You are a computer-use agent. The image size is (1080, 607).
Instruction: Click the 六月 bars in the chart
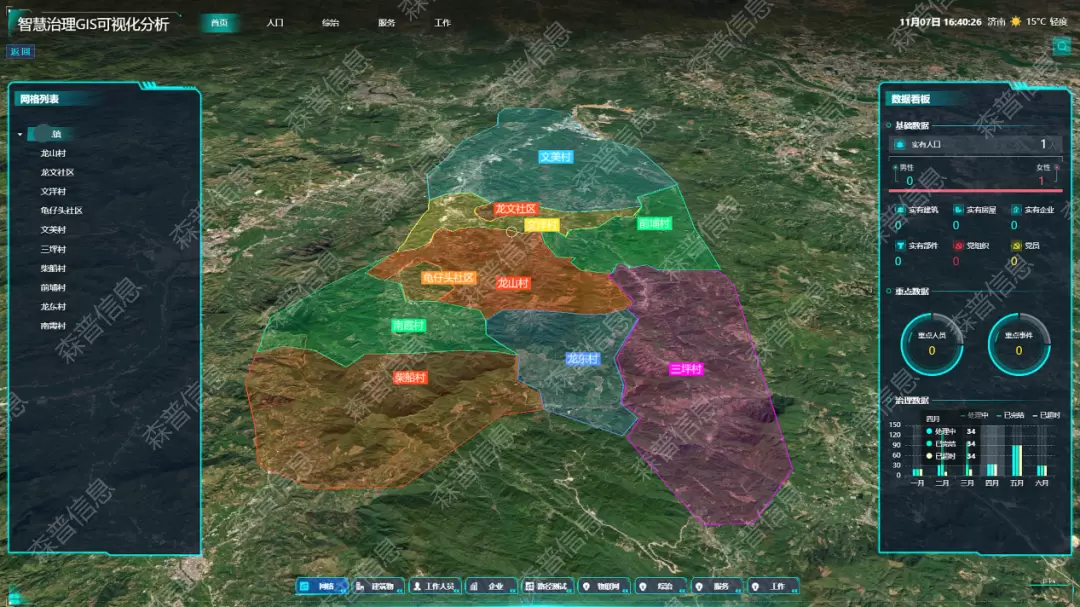coord(1042,471)
